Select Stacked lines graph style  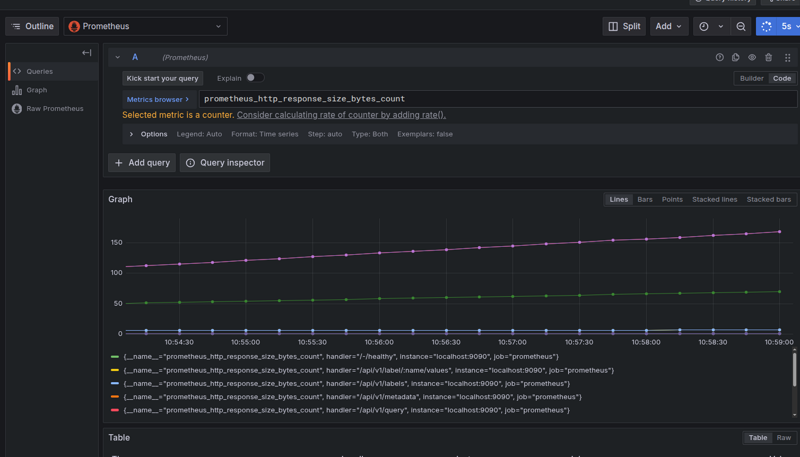[714, 199]
